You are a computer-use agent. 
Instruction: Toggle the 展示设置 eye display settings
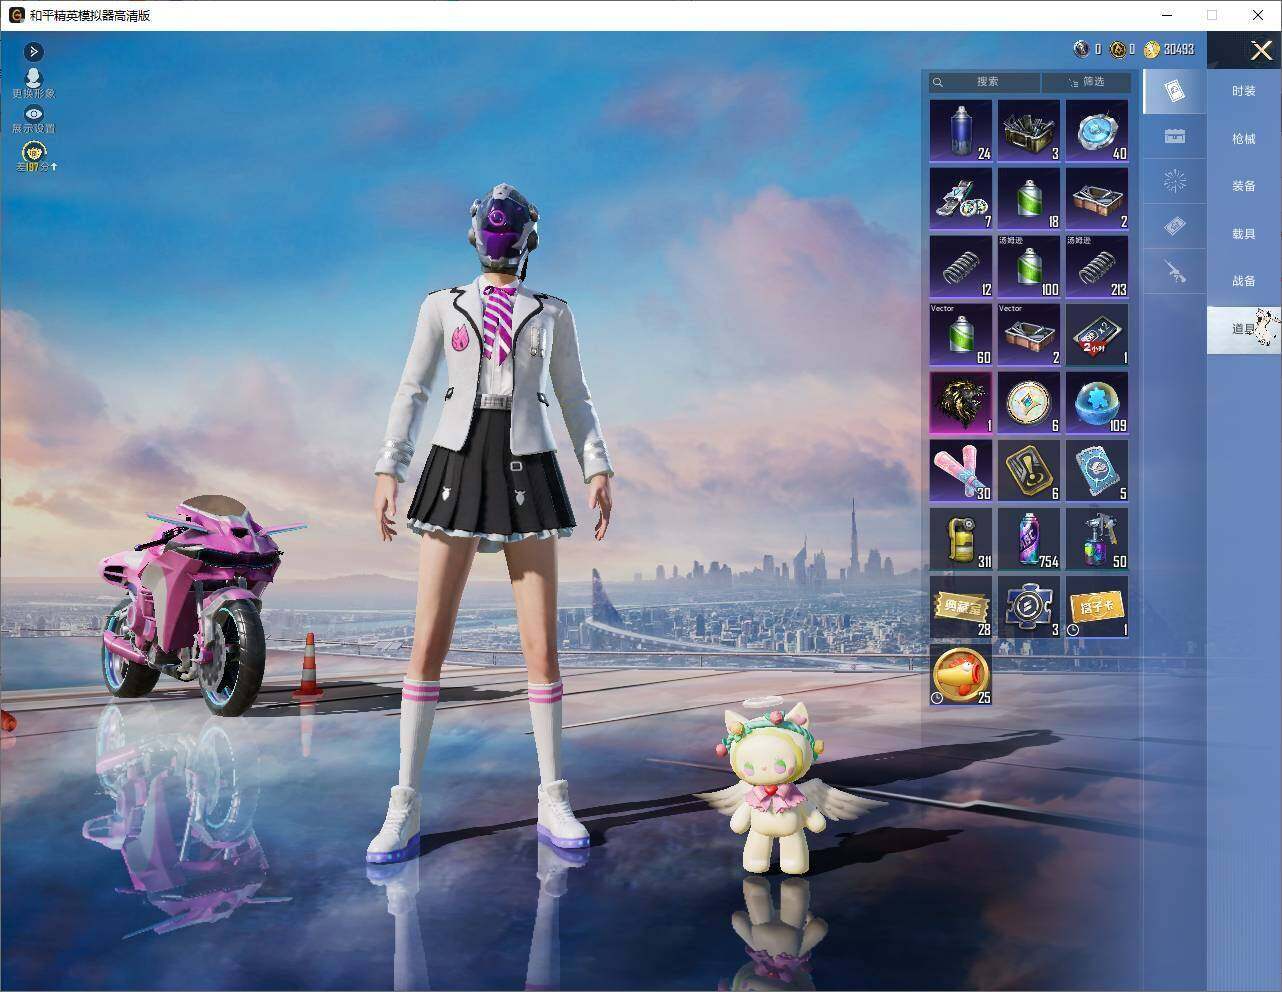tap(34, 120)
